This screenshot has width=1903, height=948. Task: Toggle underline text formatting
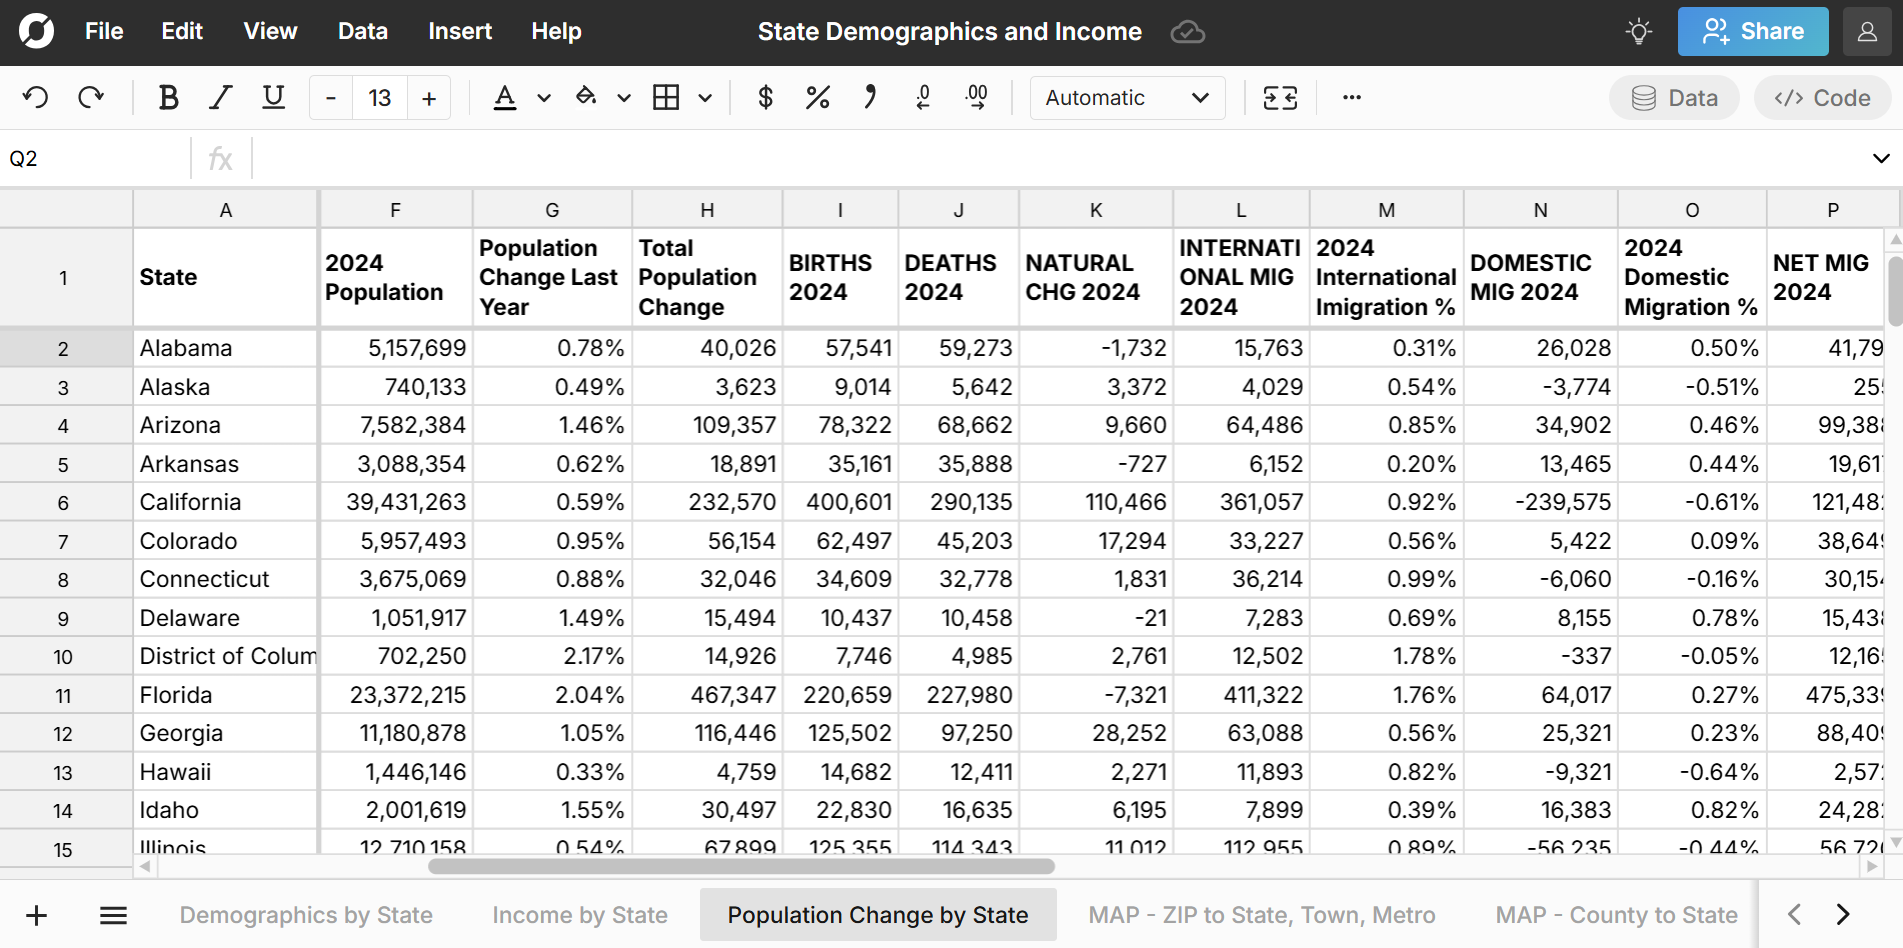(x=273, y=98)
